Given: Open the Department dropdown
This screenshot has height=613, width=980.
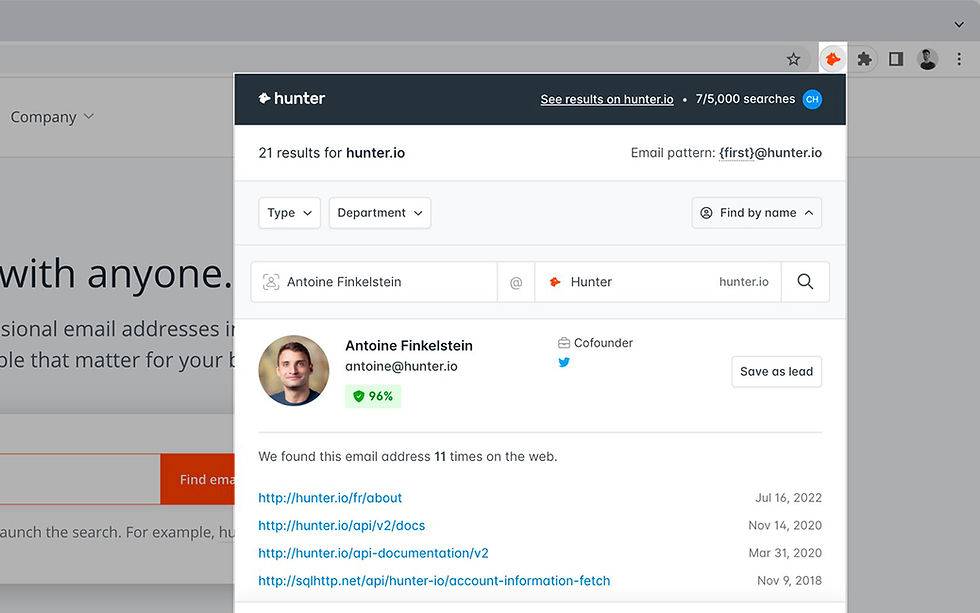Looking at the screenshot, I should coord(379,212).
